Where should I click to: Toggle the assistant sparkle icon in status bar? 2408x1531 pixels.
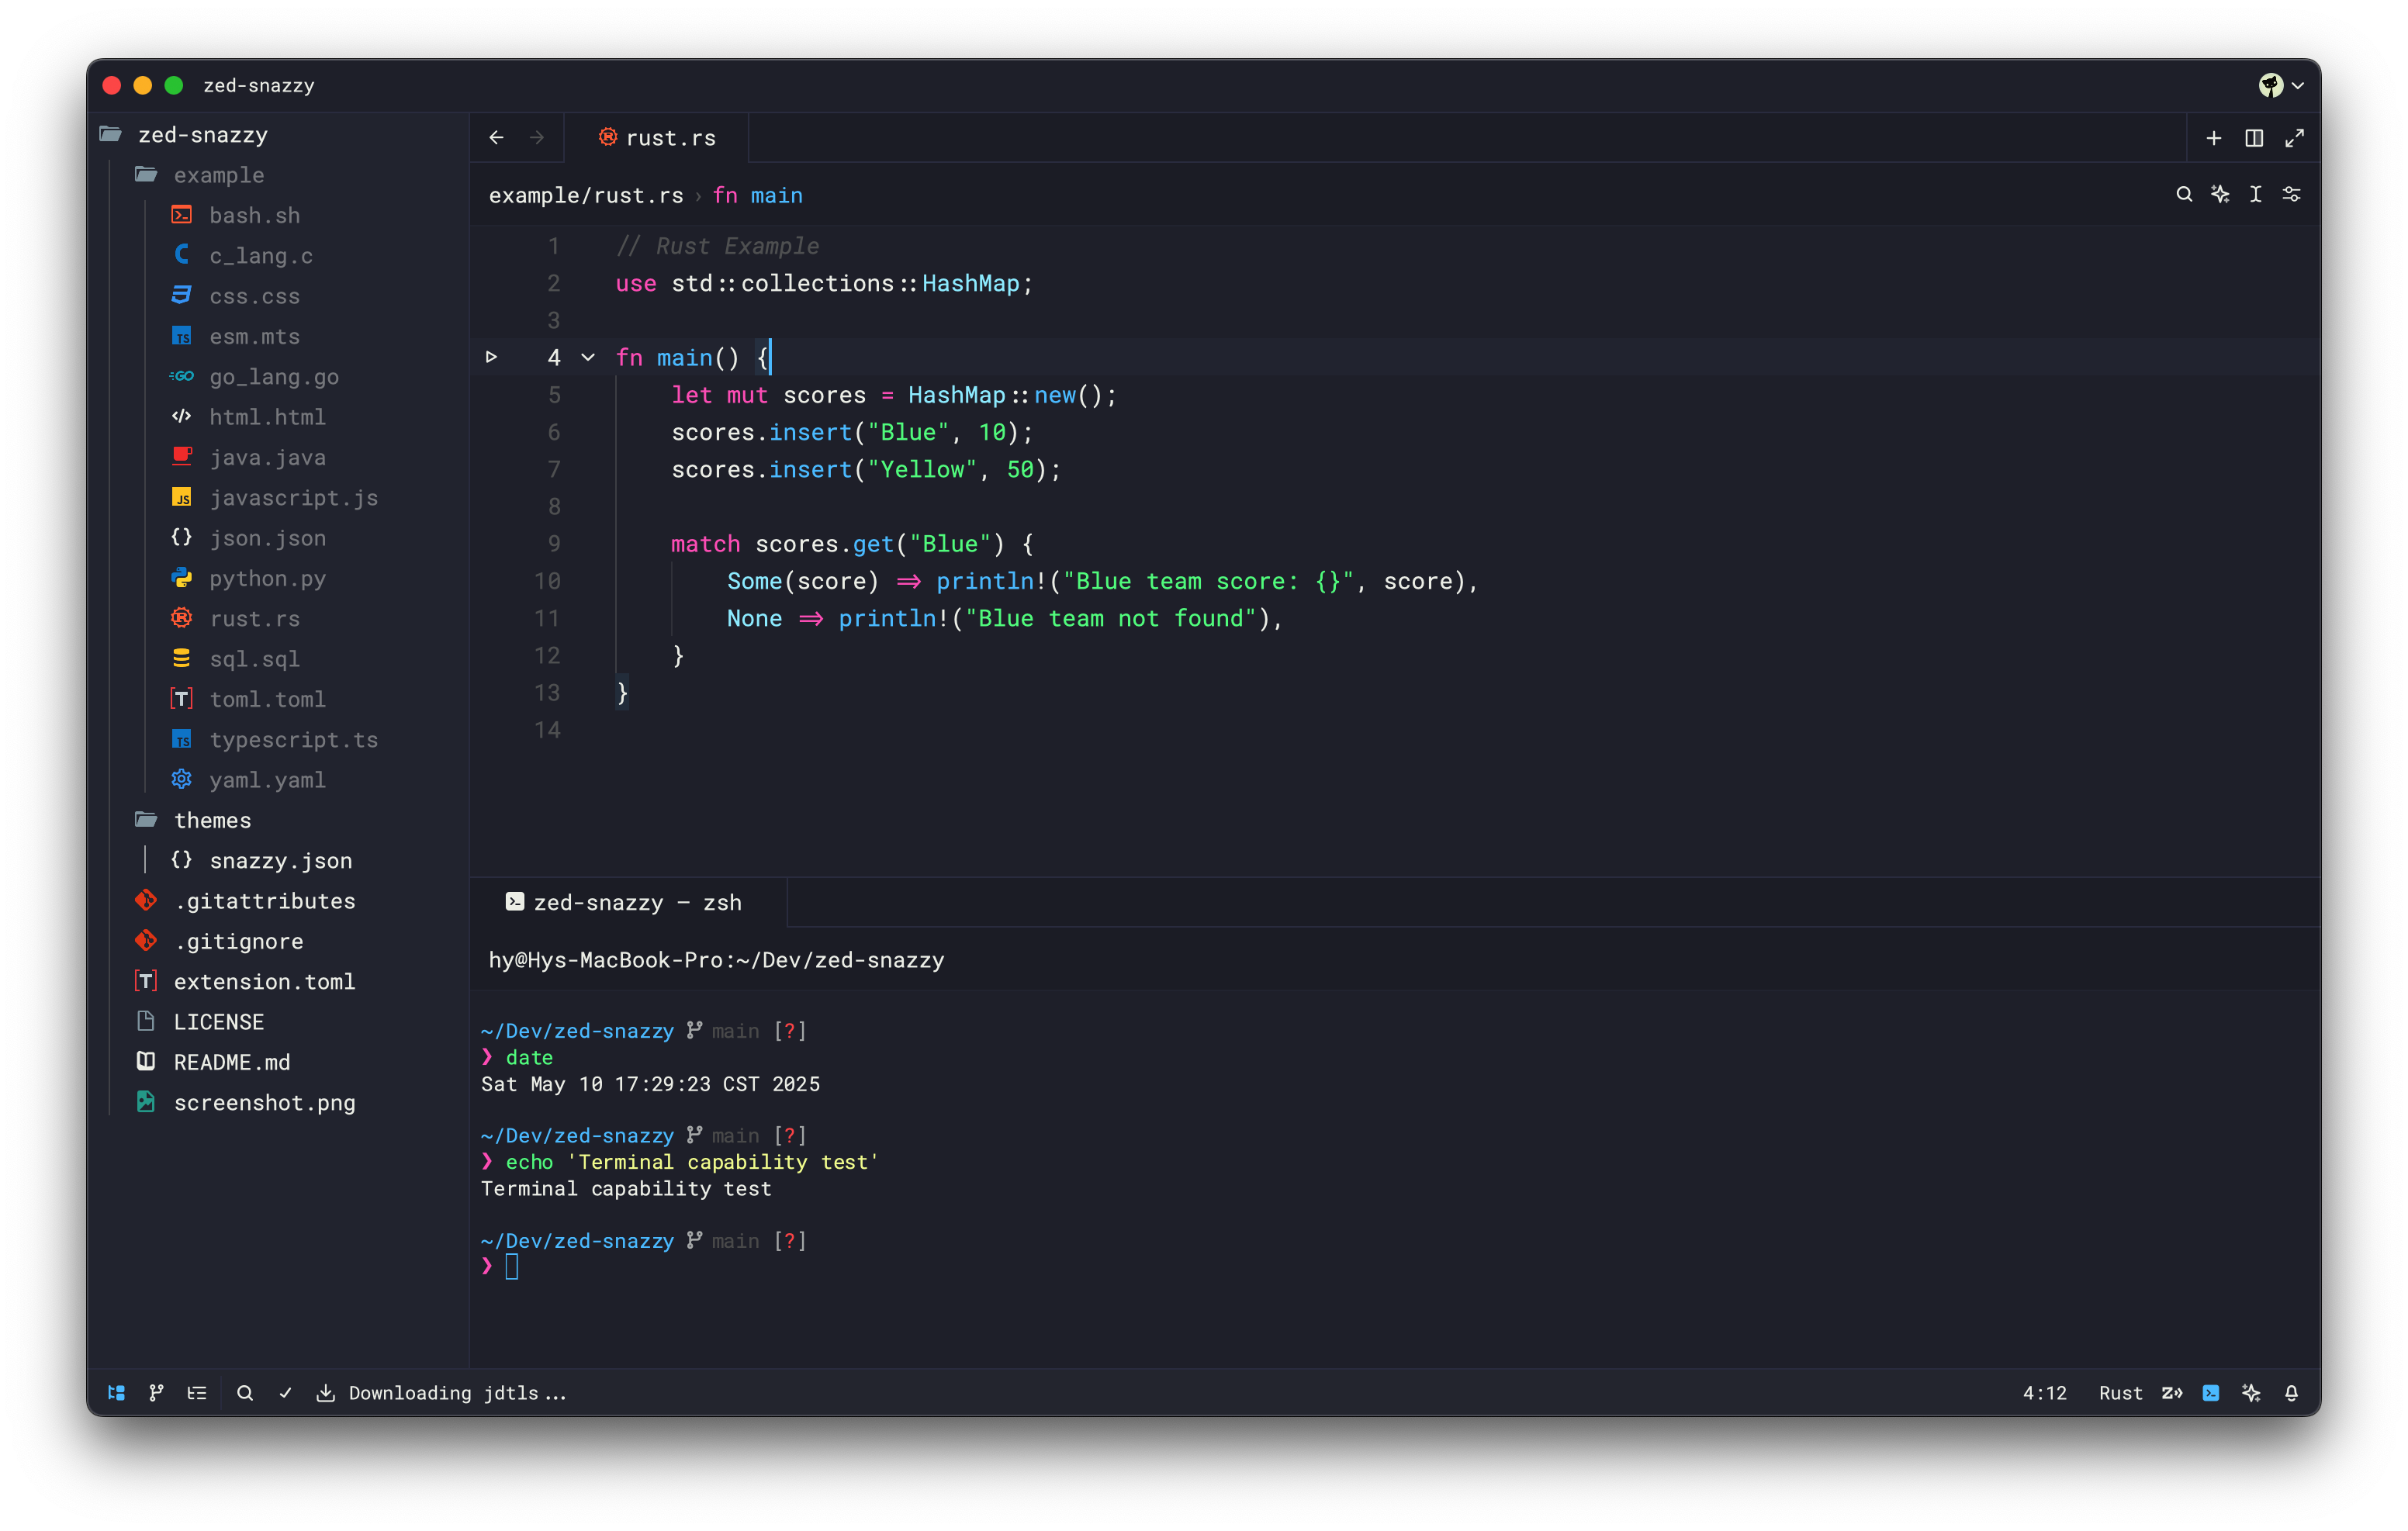coord(2251,1392)
